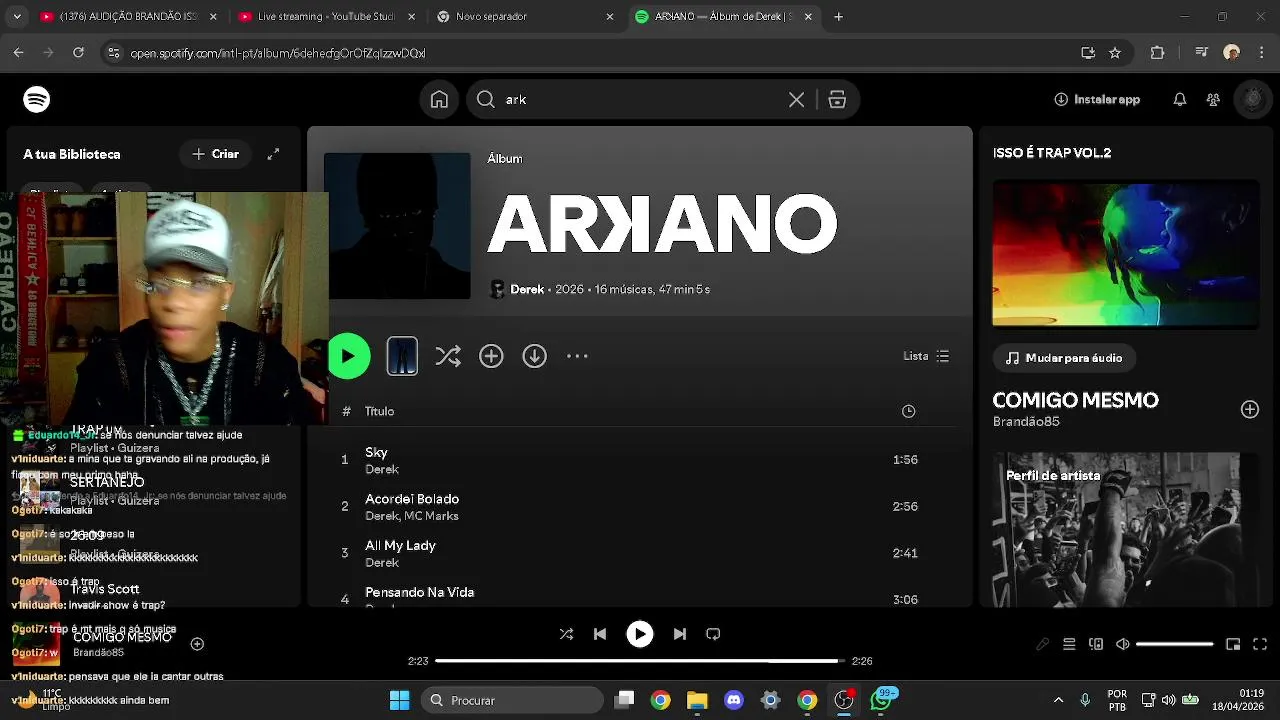Viewport: 1280px width, 720px height.
Task: Toggle repeat in player bar
Action: click(x=713, y=634)
